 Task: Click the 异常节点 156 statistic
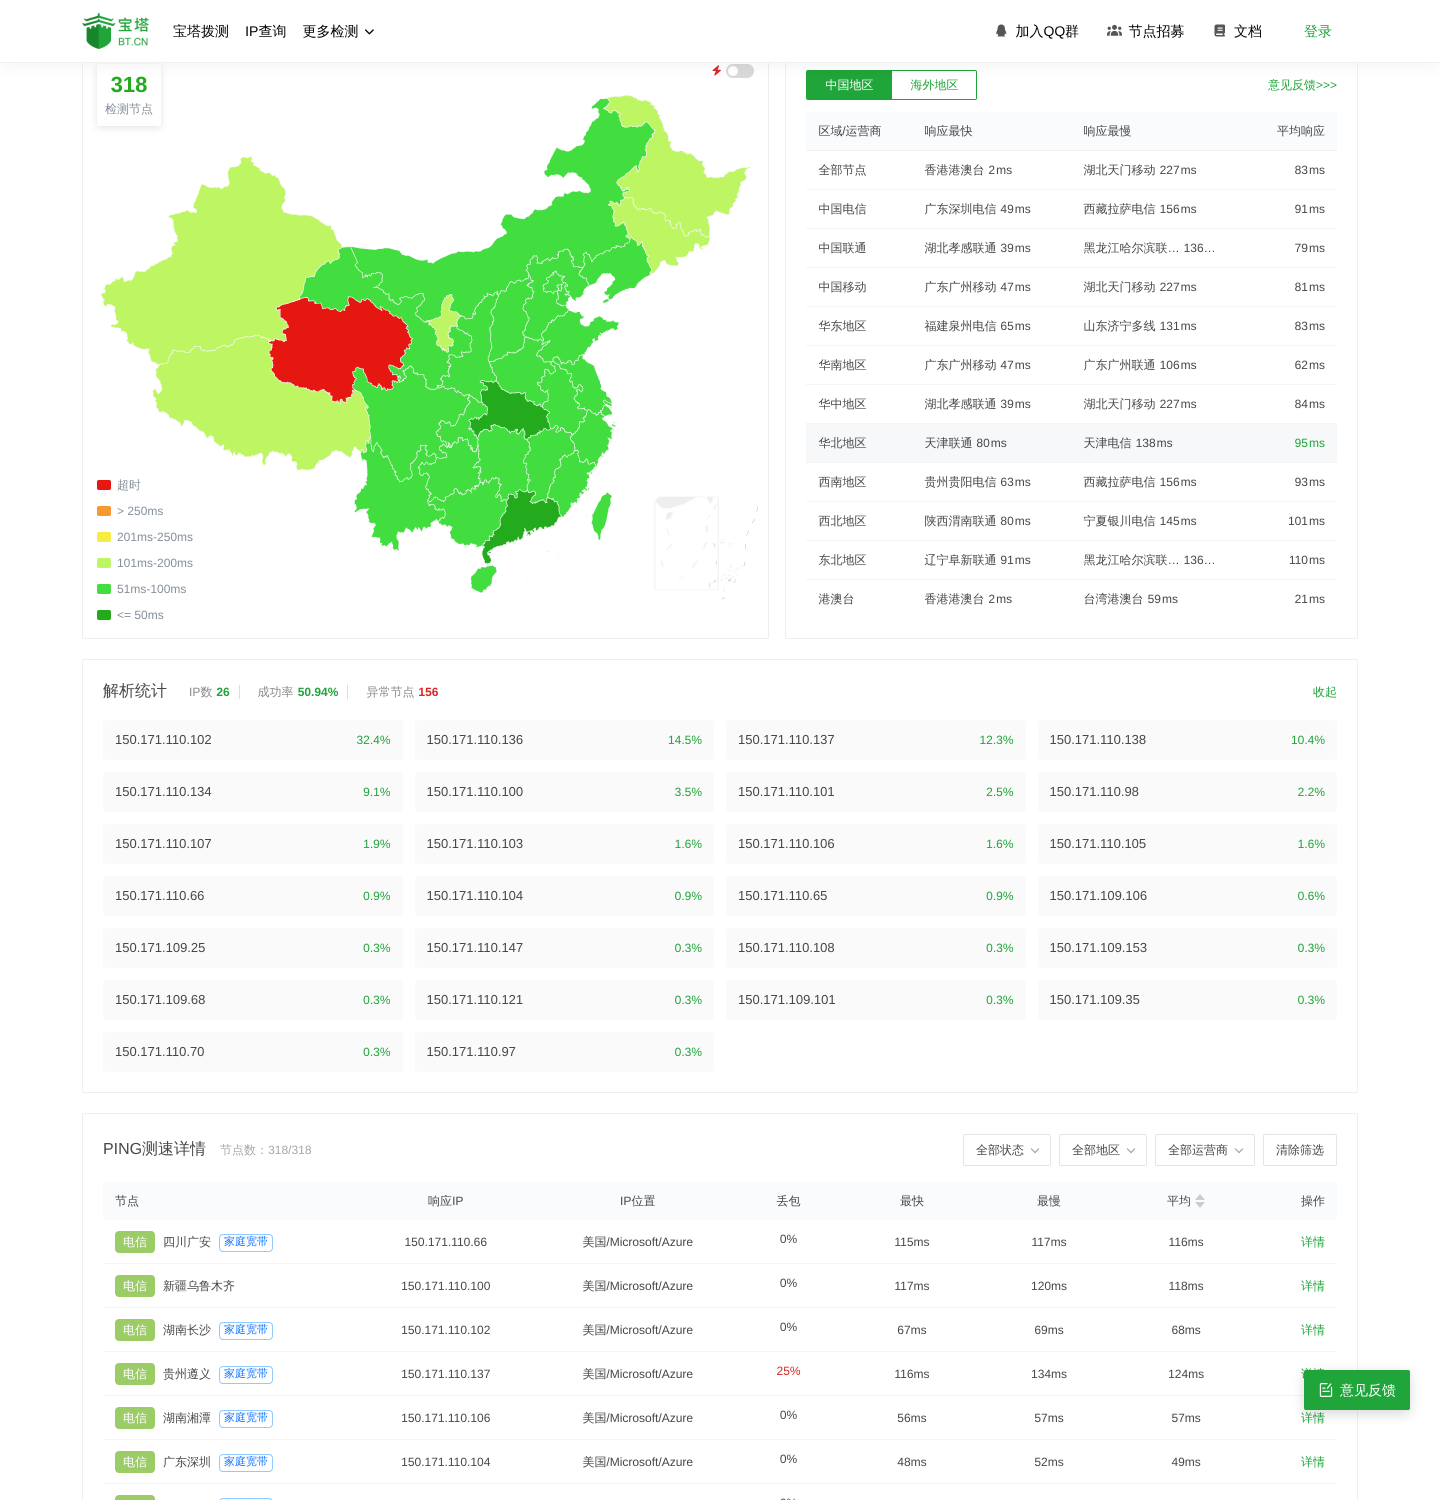coord(402,692)
